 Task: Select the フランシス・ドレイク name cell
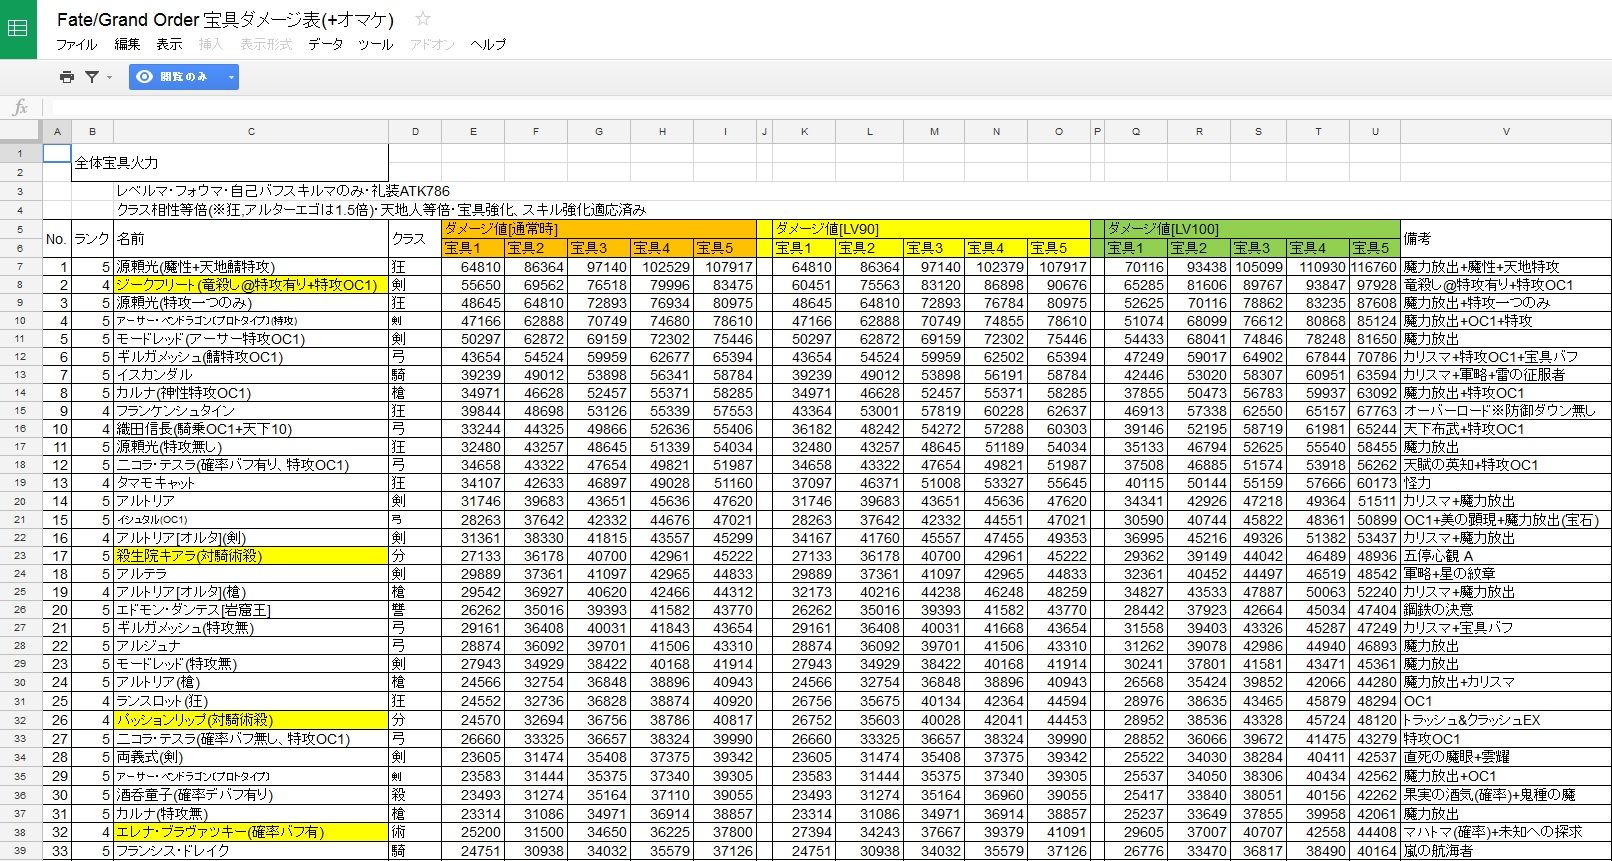tap(251, 851)
